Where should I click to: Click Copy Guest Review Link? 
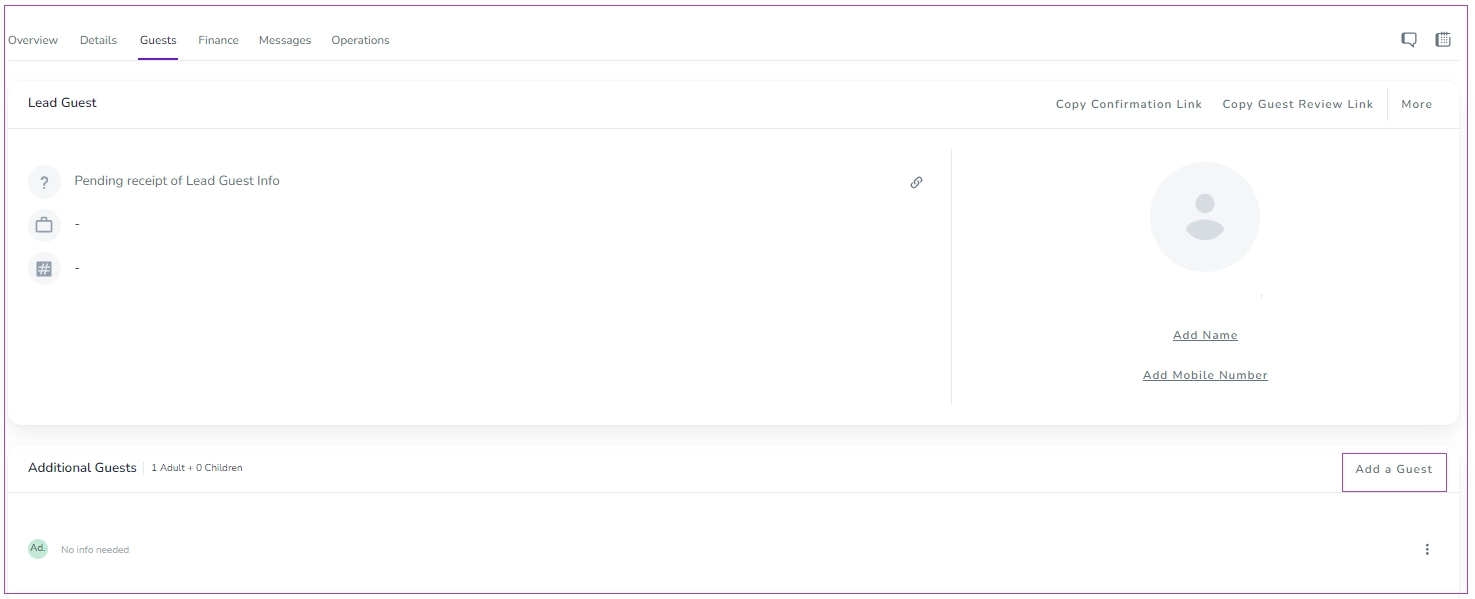(x=1298, y=104)
